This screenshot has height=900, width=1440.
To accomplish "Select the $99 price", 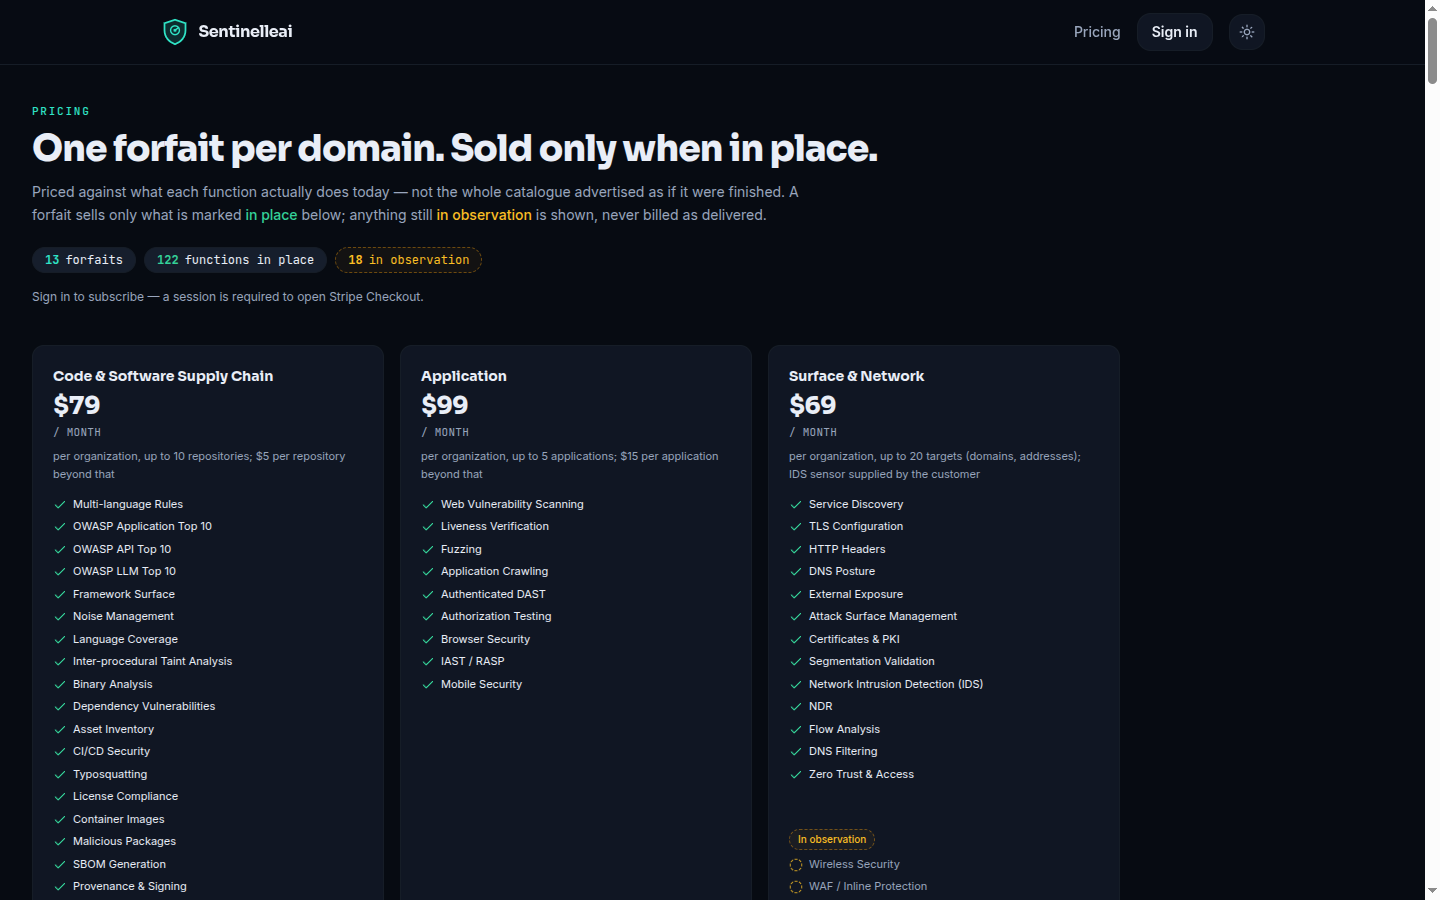I will pyautogui.click(x=445, y=405).
